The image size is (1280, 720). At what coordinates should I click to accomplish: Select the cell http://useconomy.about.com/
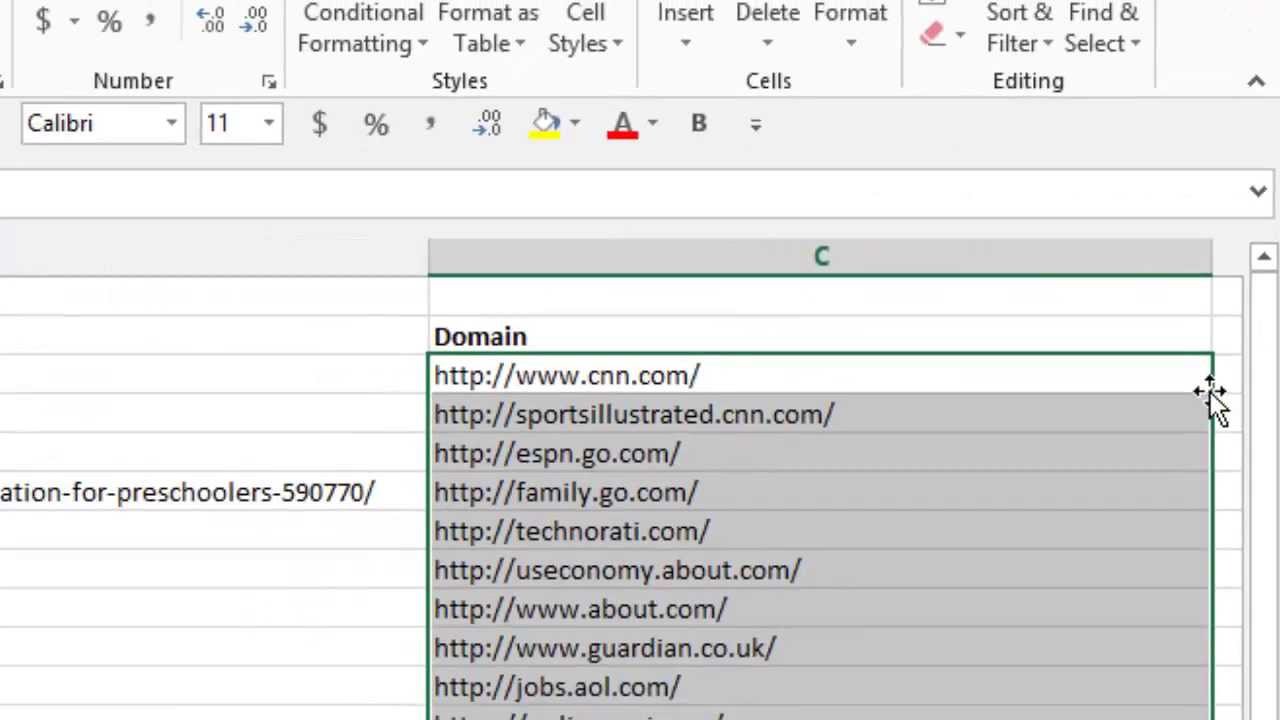820,570
